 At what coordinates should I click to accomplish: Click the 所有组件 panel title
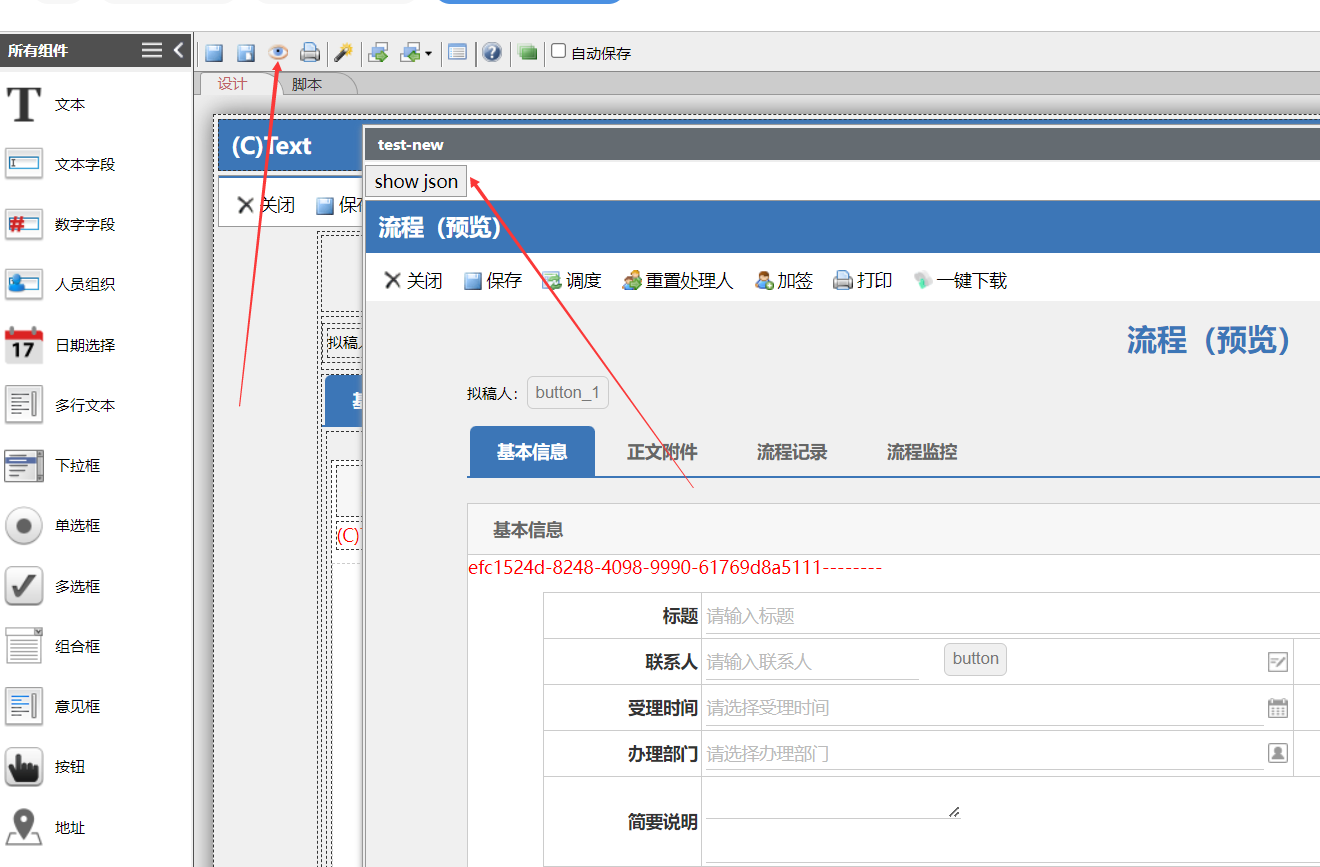click(38, 50)
